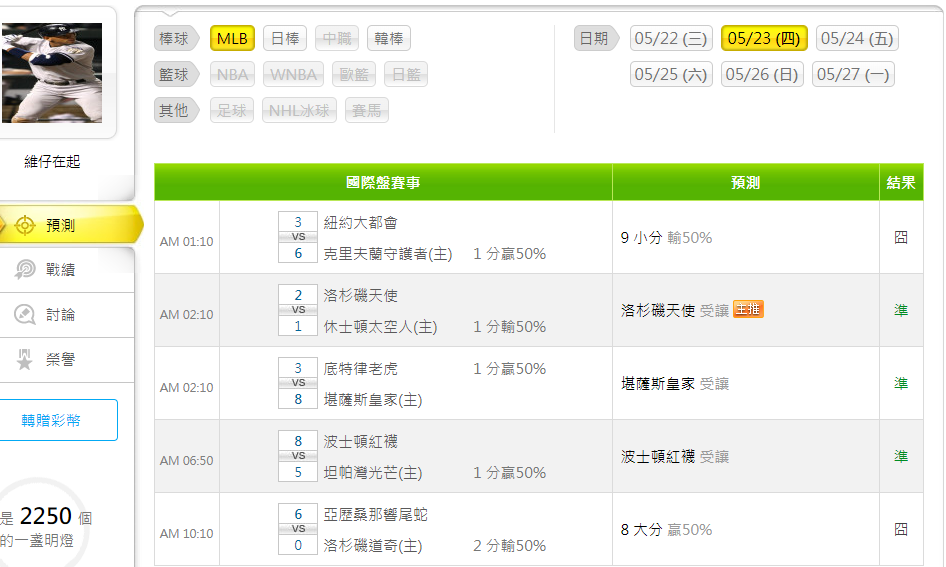This screenshot has height=567, width=946.
Task: Select the 足球 filter
Action: click(232, 110)
